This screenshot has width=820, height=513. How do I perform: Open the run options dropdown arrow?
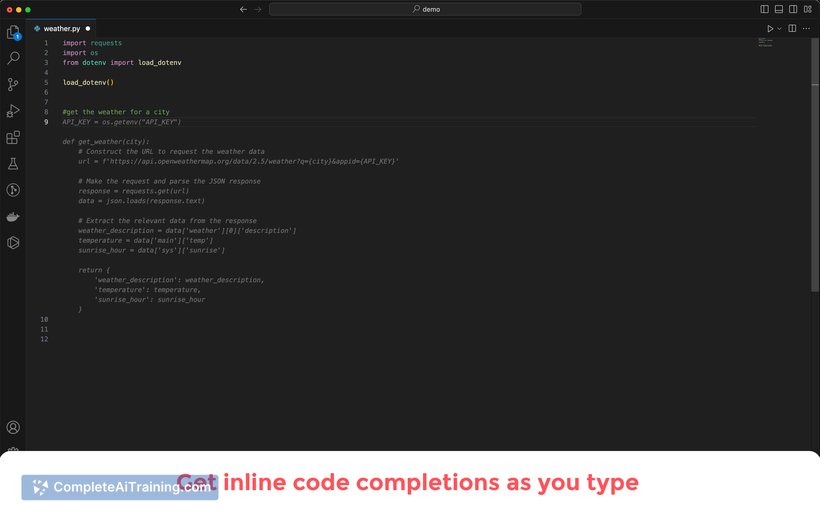(x=779, y=29)
